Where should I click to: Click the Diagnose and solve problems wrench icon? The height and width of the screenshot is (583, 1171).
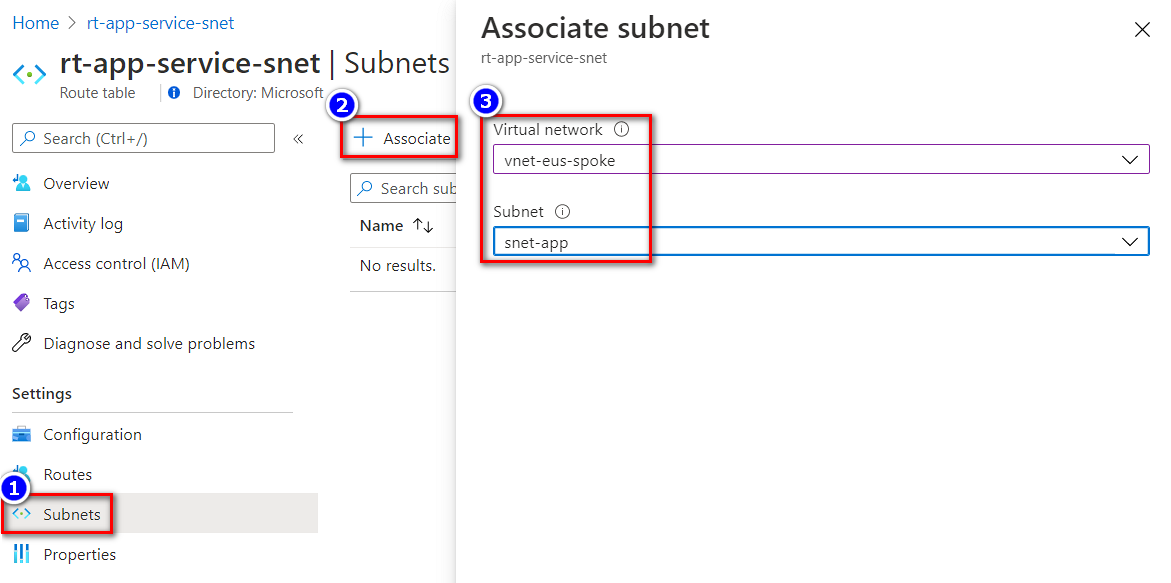click(x=21, y=343)
